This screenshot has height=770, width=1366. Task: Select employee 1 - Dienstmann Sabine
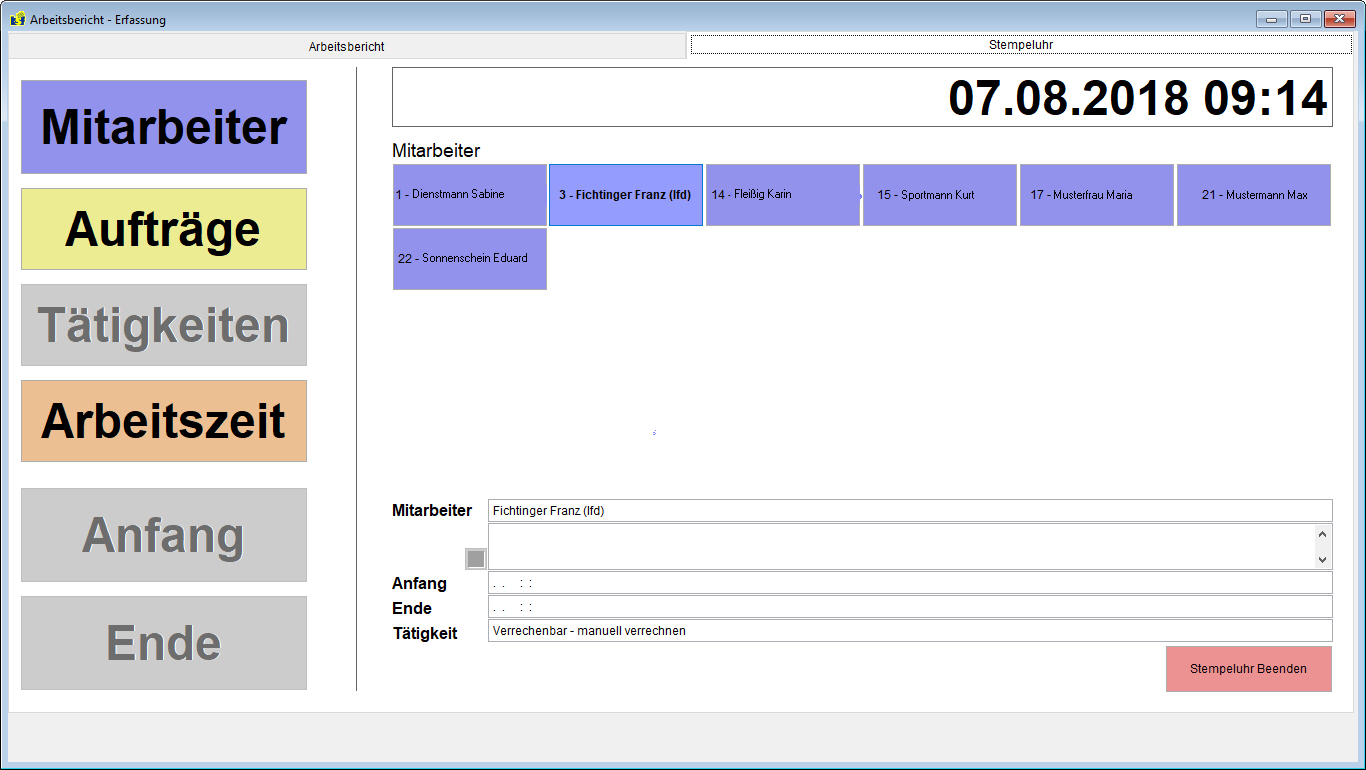pyautogui.click(x=470, y=195)
